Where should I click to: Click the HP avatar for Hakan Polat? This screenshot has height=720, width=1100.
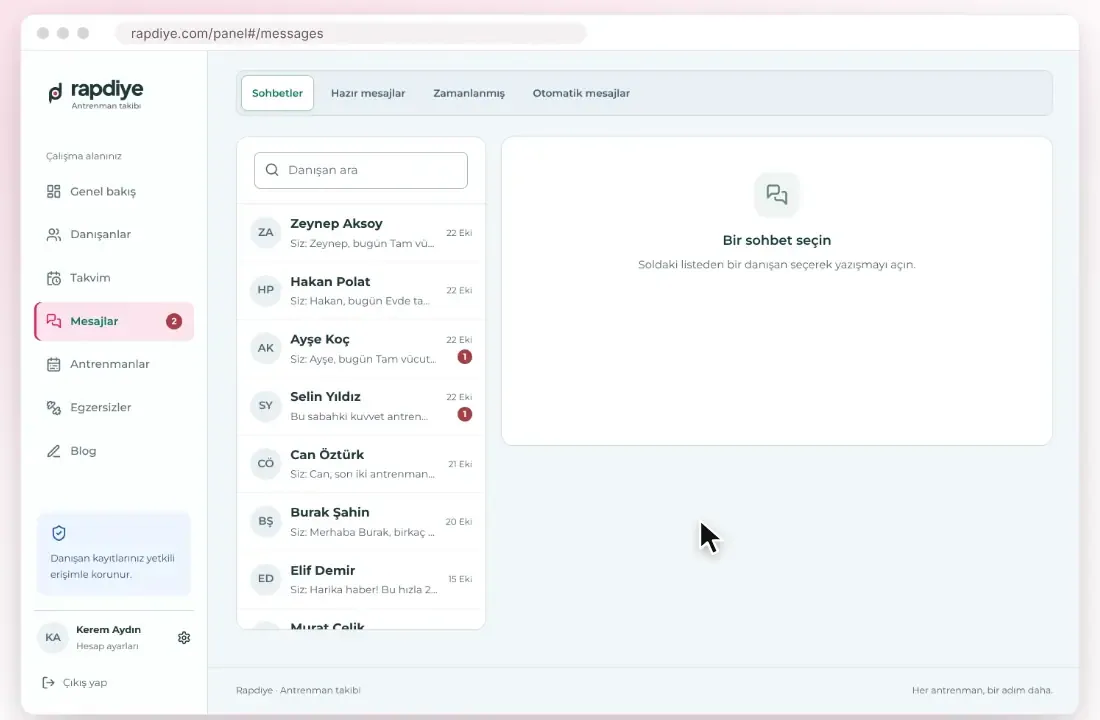pos(266,290)
